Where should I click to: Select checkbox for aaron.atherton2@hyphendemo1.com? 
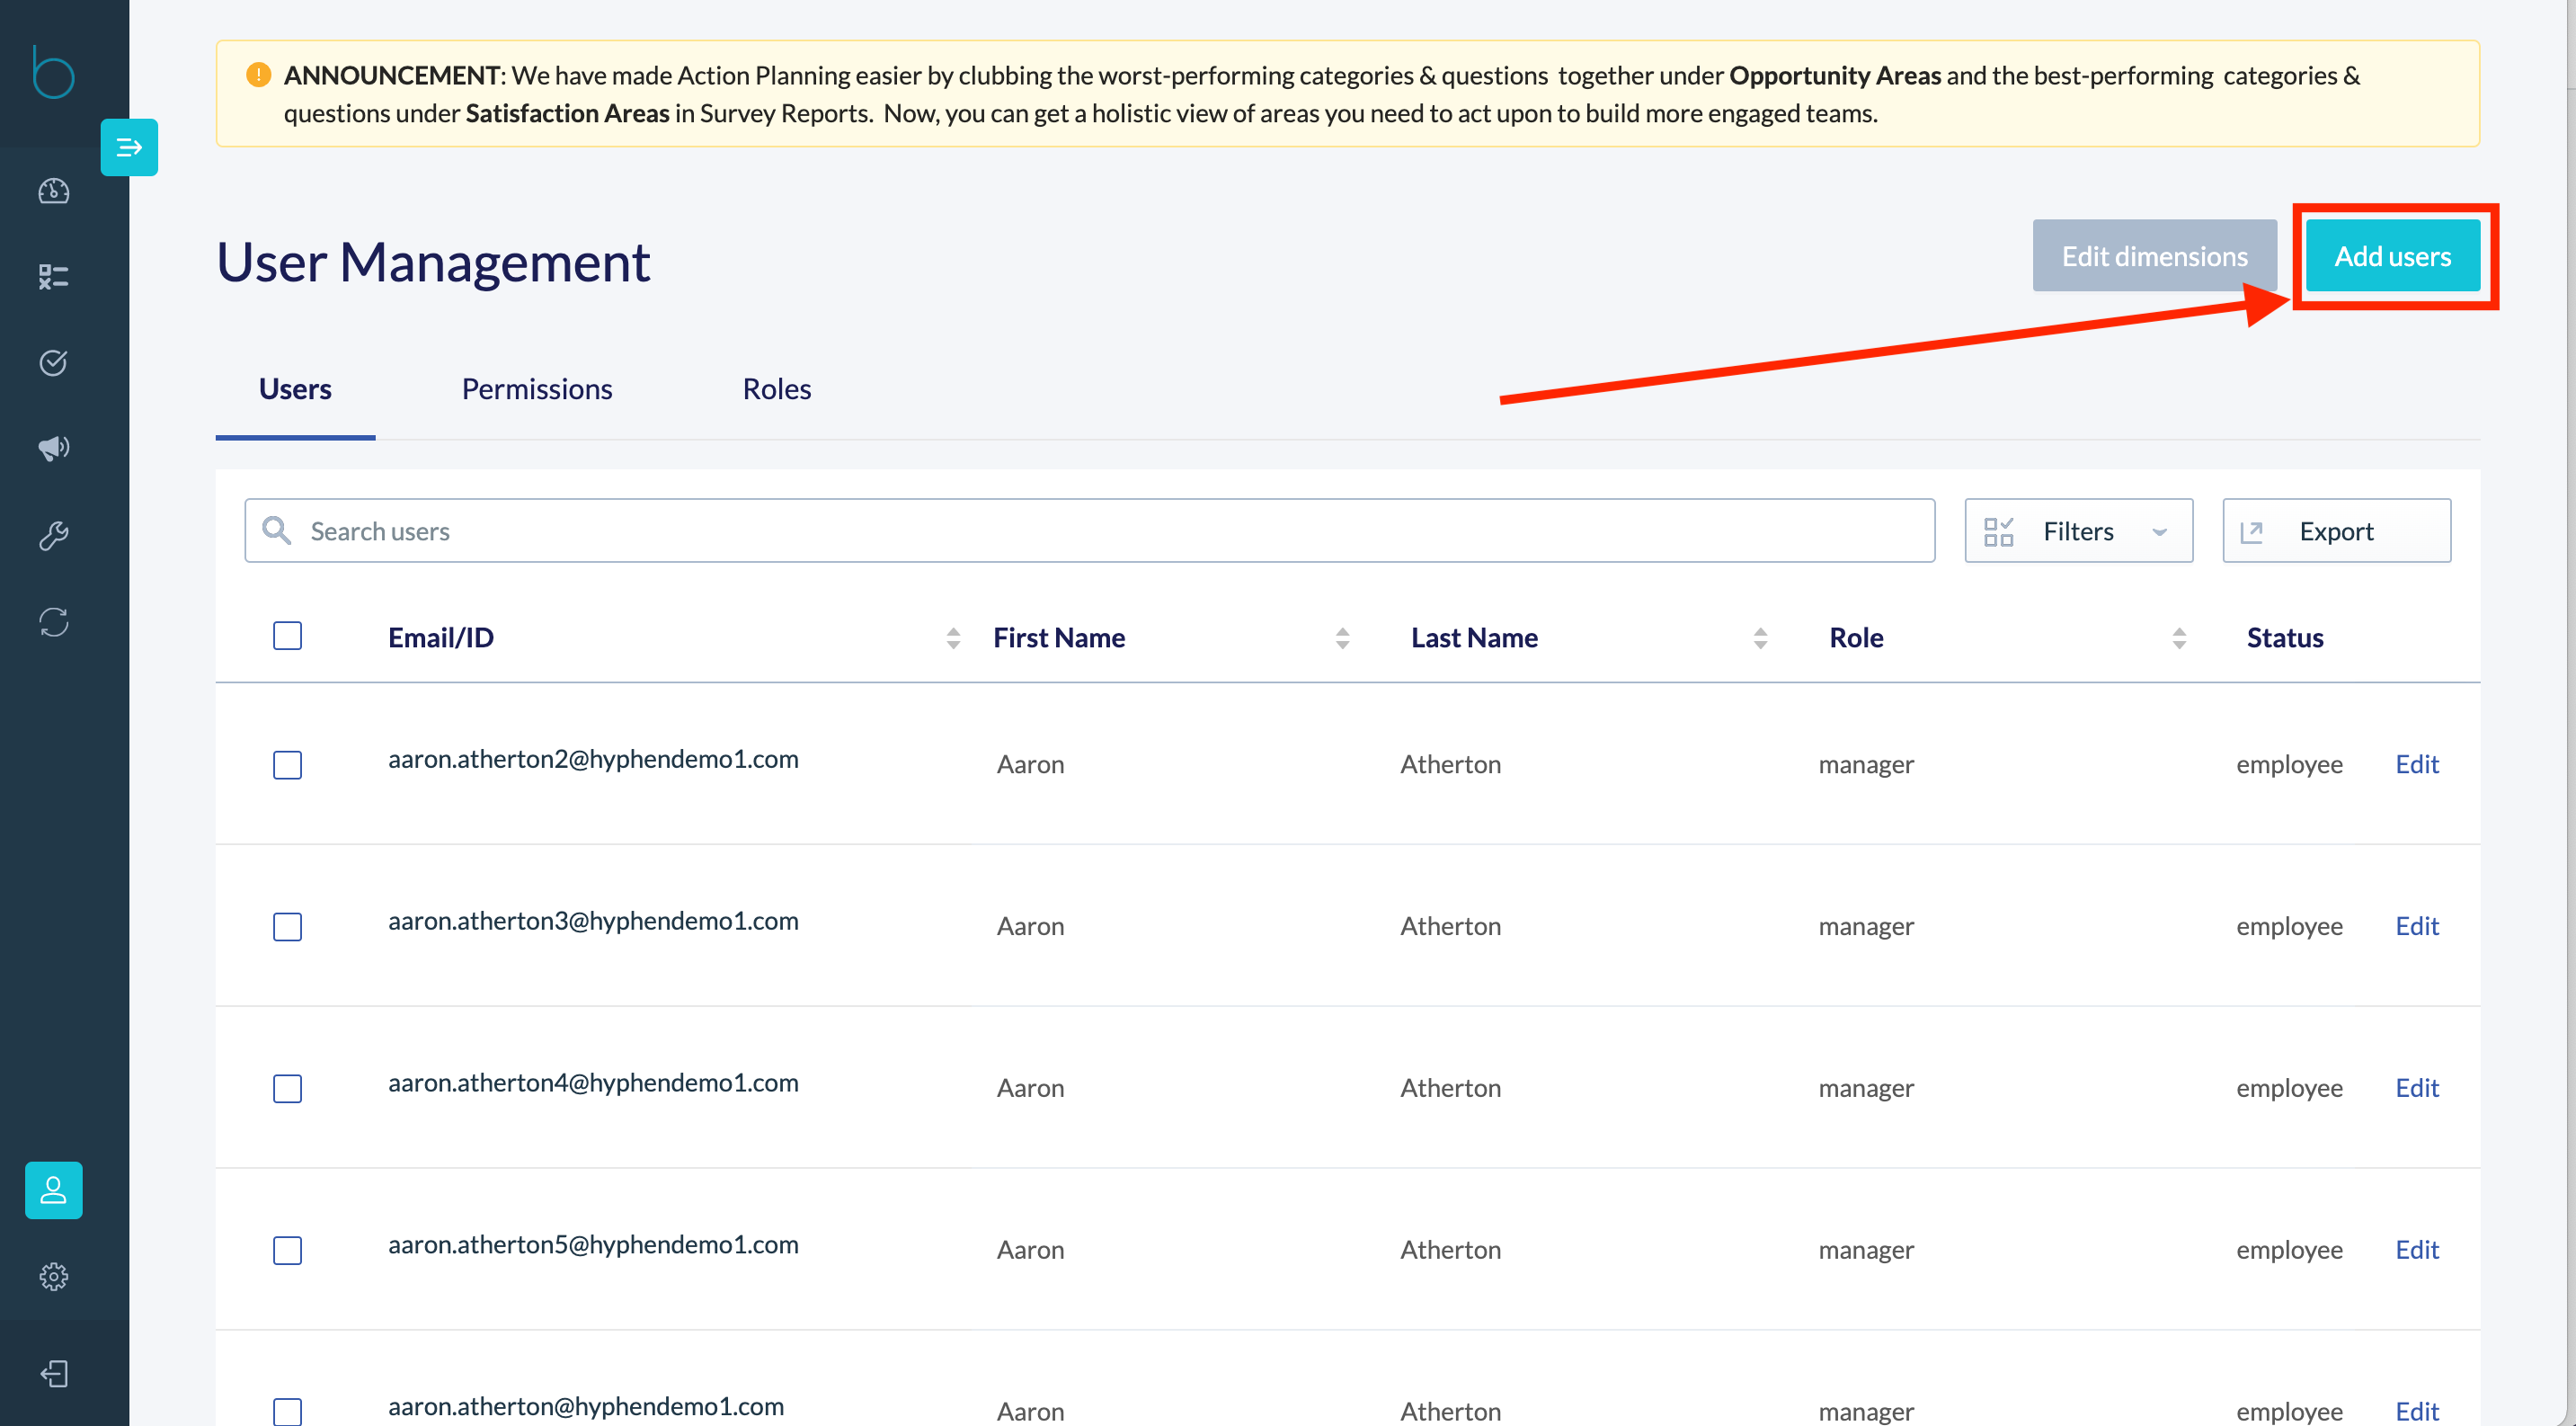click(288, 765)
